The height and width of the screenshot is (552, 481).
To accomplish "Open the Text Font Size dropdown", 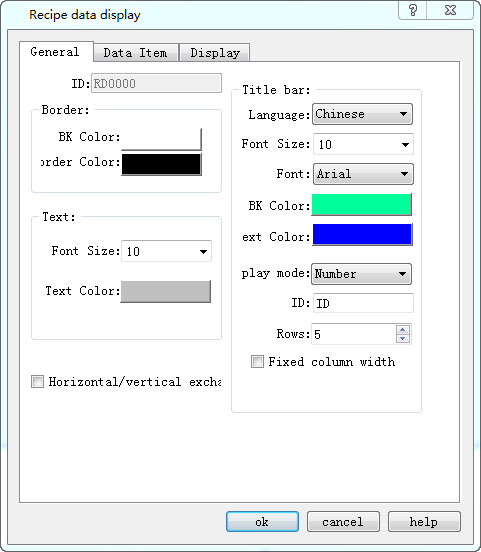I will tap(166, 251).
